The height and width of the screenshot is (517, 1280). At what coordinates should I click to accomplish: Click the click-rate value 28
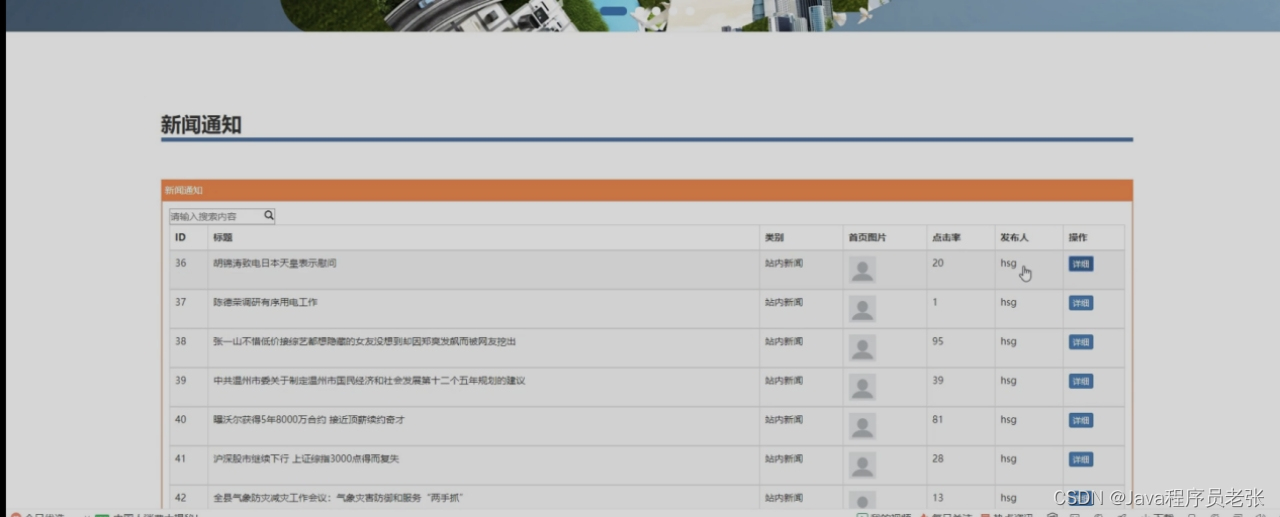938,458
